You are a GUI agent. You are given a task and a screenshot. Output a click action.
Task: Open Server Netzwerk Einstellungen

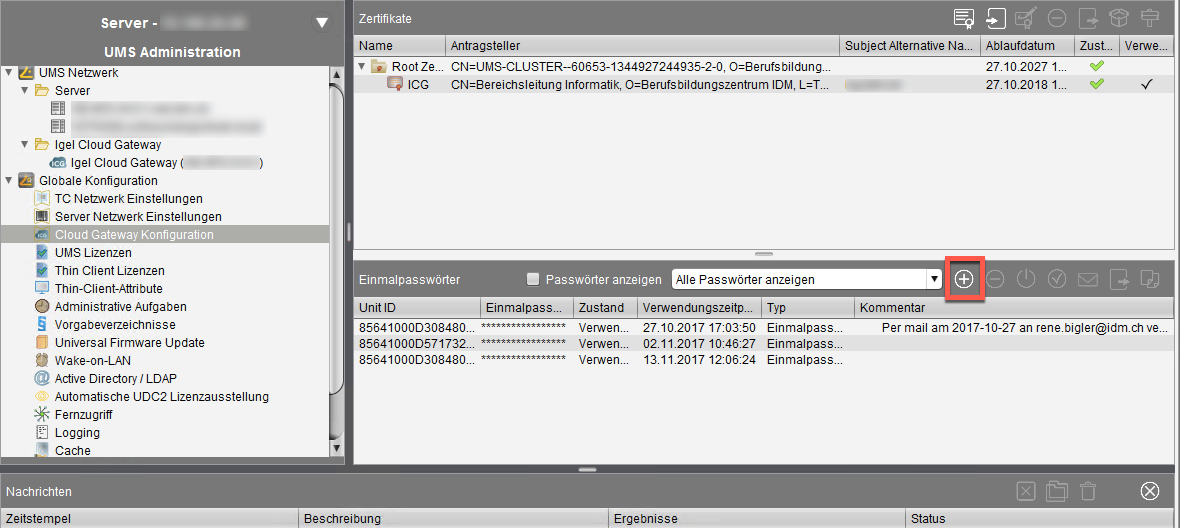[138, 217]
